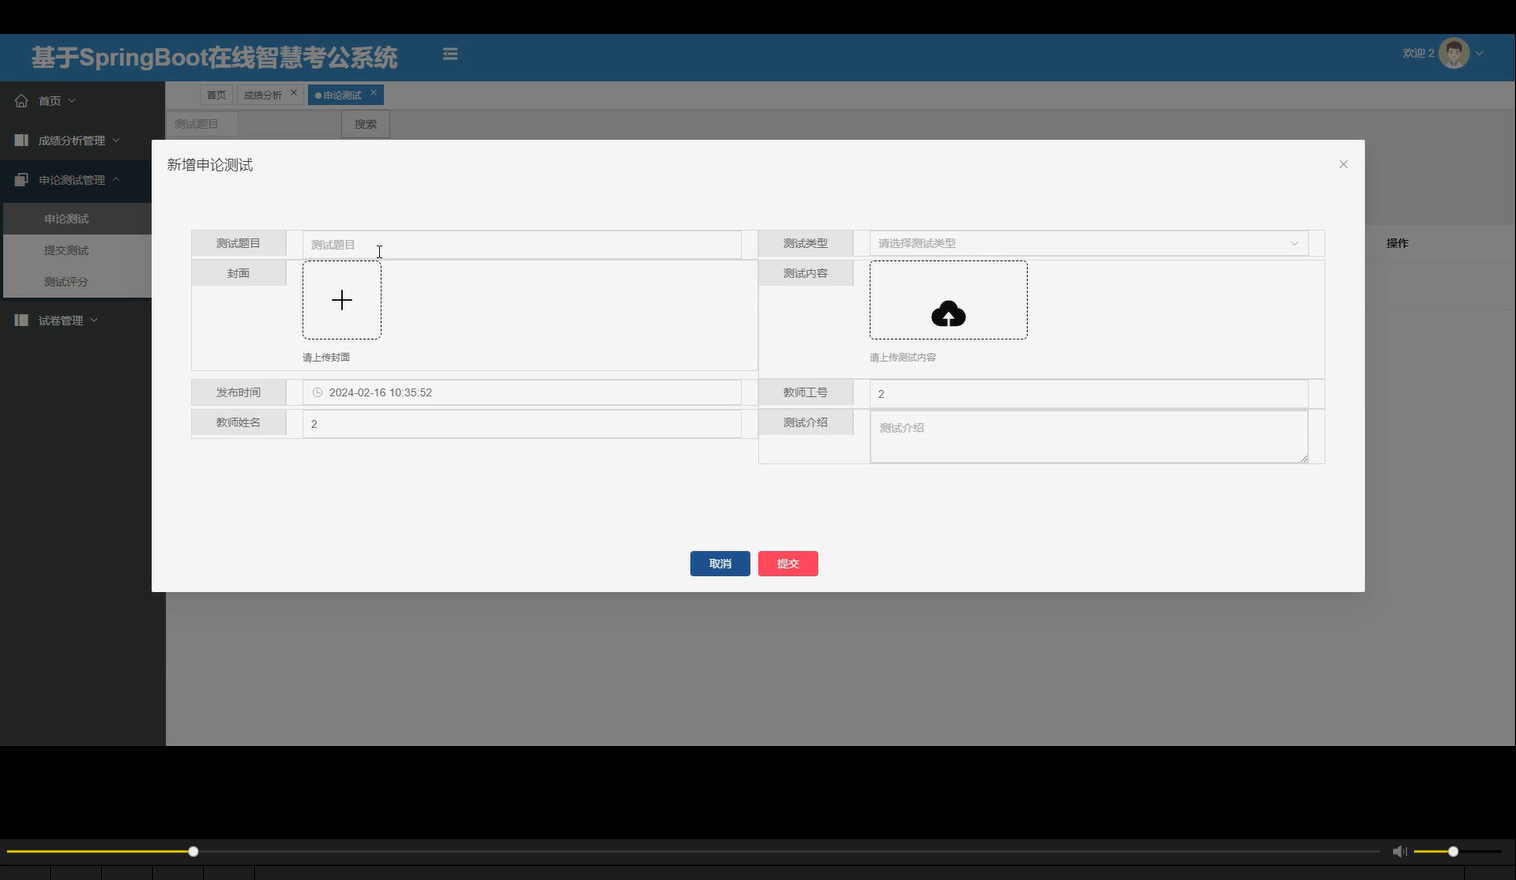
Task: Expand the 试卷管理 menu section
Action: (x=96, y=320)
